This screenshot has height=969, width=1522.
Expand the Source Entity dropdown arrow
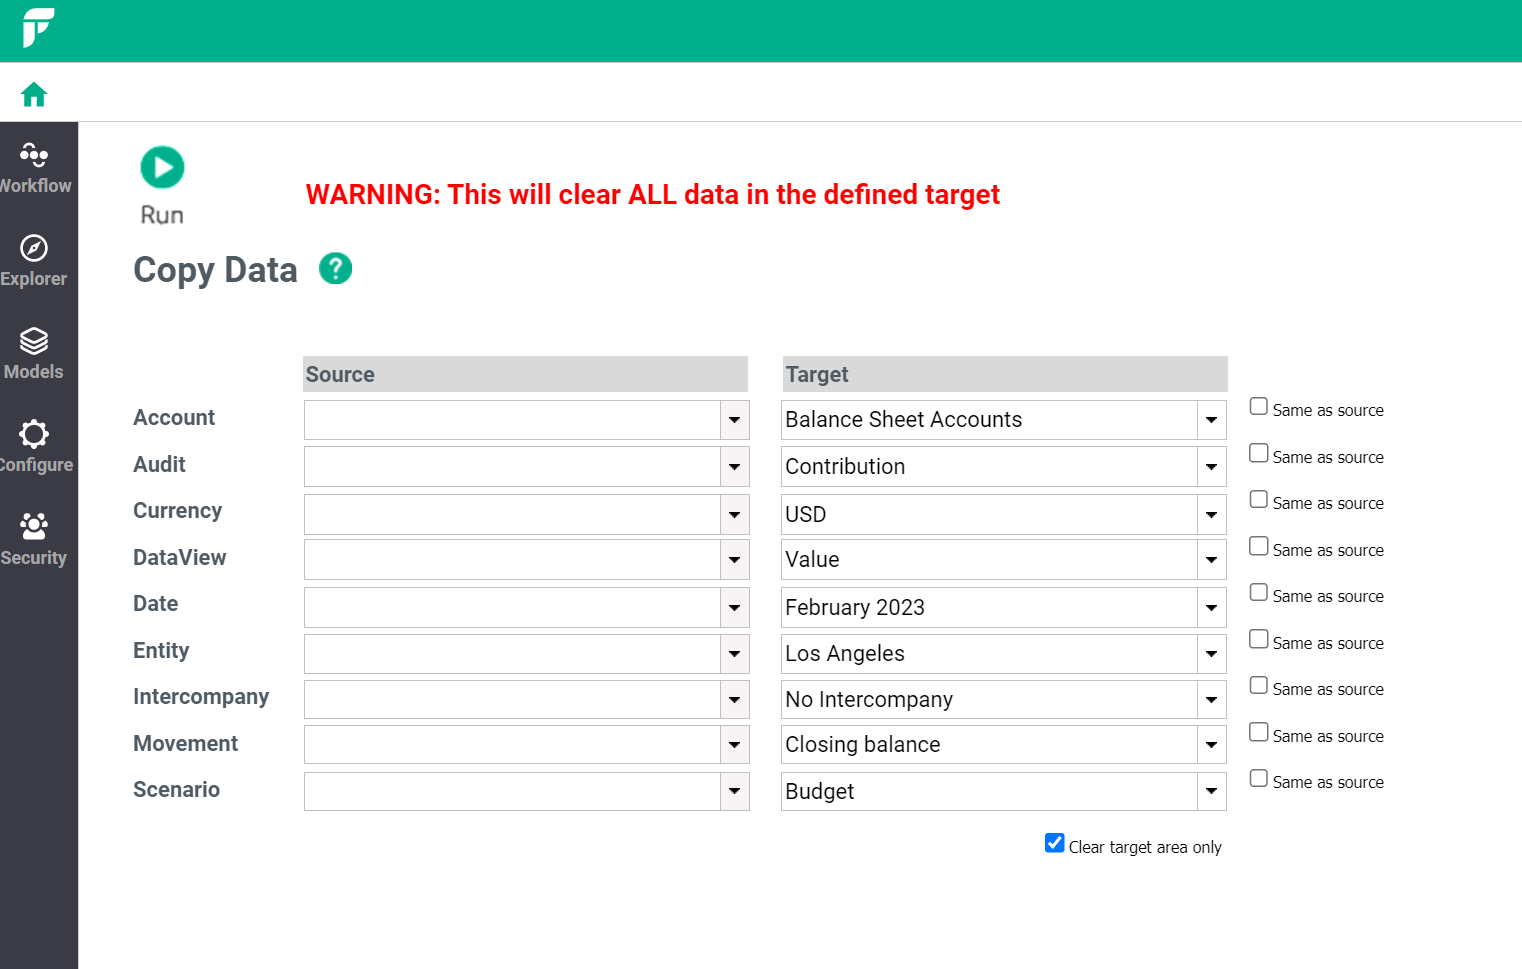[x=734, y=654]
